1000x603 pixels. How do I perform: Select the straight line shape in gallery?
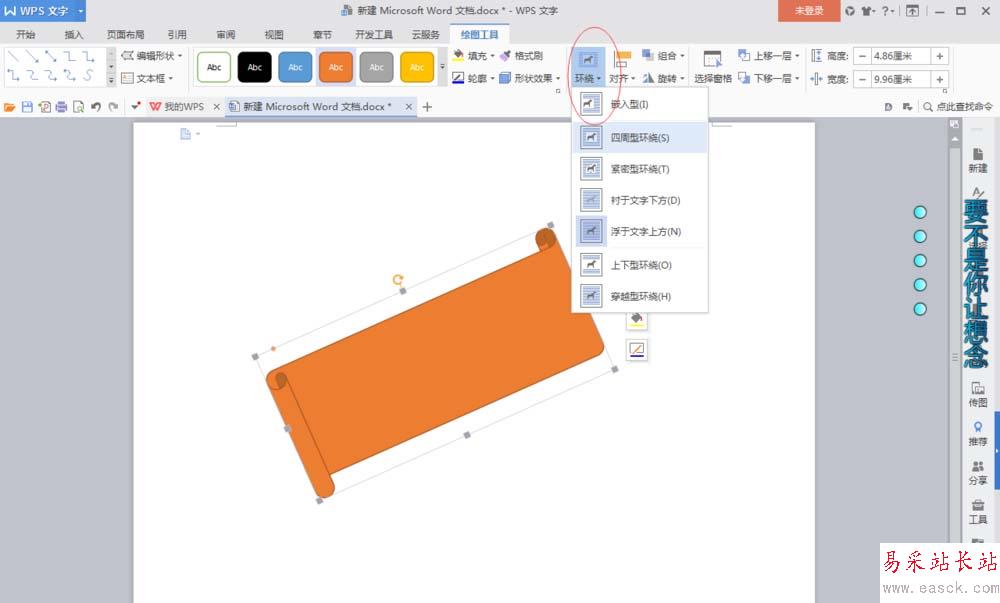point(13,57)
